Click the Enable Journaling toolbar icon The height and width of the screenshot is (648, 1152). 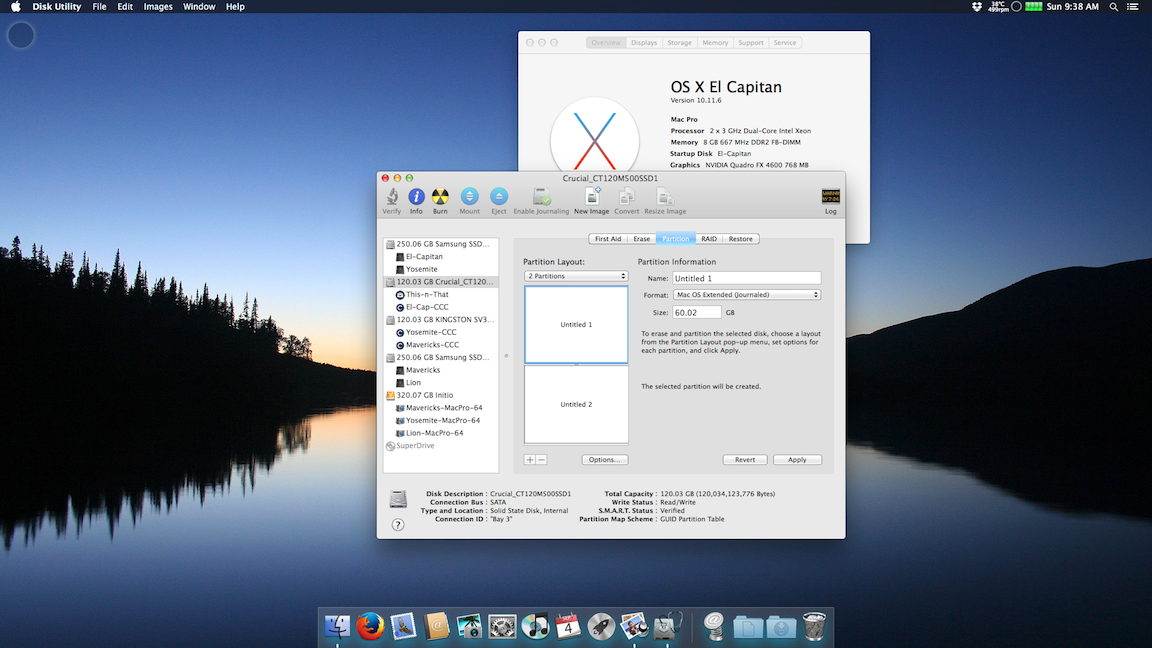click(x=541, y=197)
